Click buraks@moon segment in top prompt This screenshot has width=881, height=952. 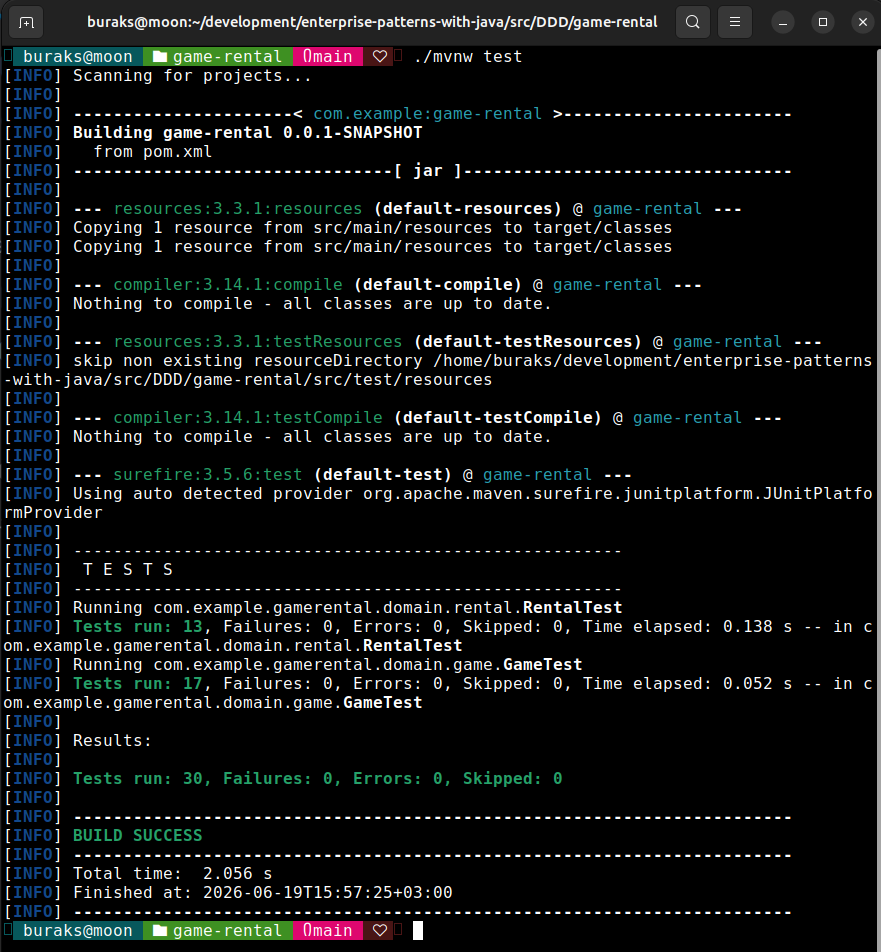[78, 56]
